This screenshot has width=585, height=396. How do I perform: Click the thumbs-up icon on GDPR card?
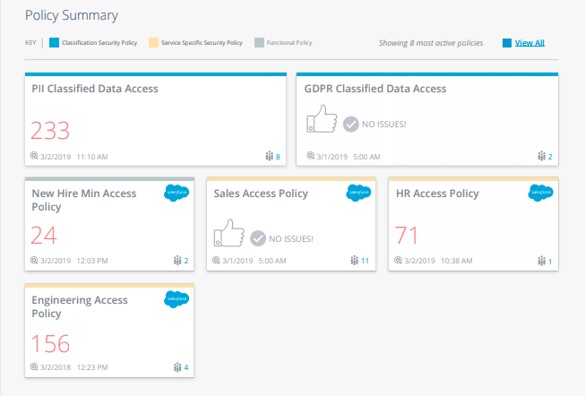pos(322,119)
